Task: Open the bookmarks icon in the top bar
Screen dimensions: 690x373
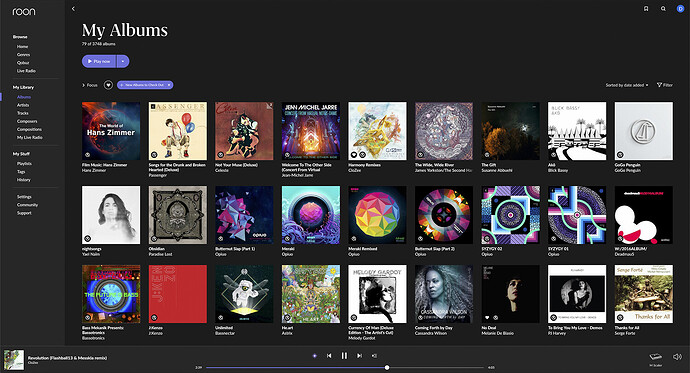Action: (x=646, y=9)
